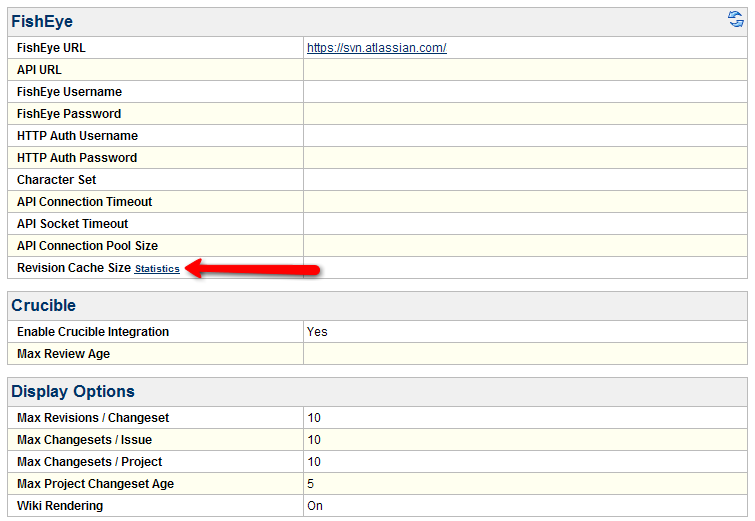
Task: Select the HTTP Auth Password label
Action: pyautogui.click(x=77, y=158)
